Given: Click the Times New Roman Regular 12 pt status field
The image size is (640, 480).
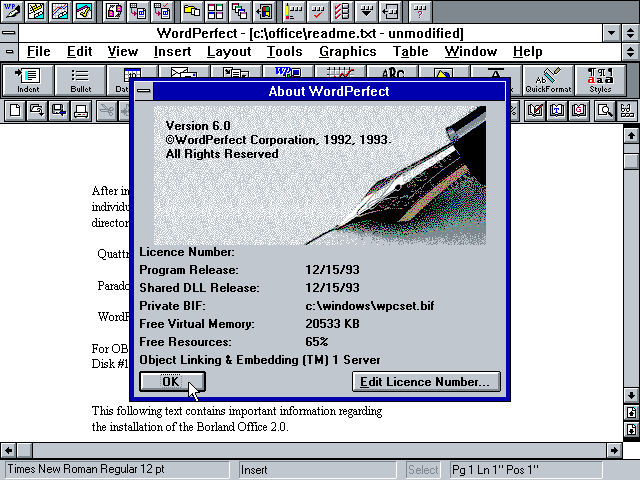Looking at the screenshot, I should coord(118,470).
